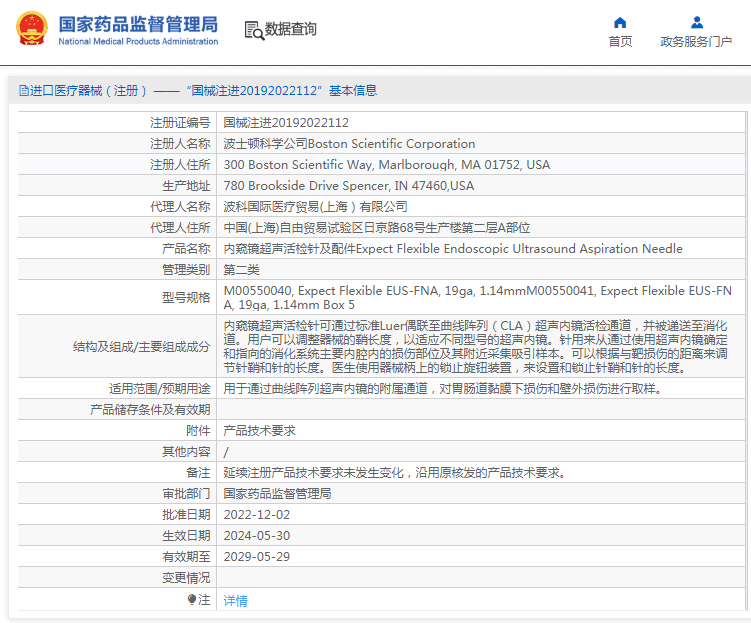751x623 pixels.
Task: Click the 生产地址 row label
Action: pos(186,186)
